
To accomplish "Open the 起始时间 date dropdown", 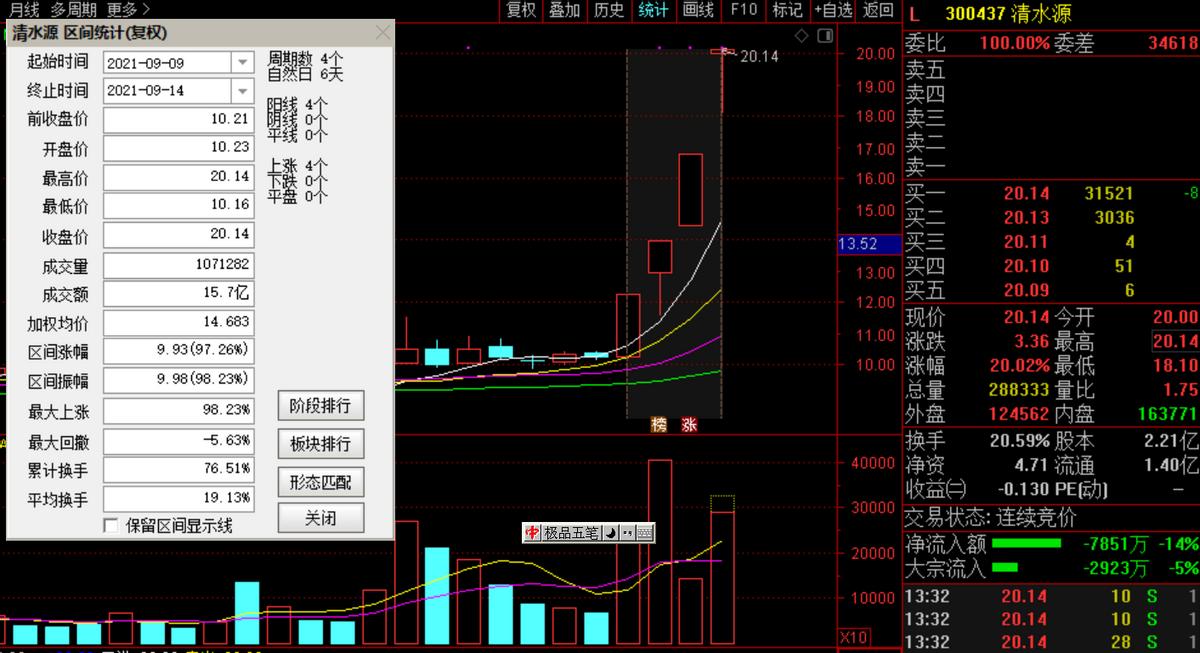I will point(241,61).
